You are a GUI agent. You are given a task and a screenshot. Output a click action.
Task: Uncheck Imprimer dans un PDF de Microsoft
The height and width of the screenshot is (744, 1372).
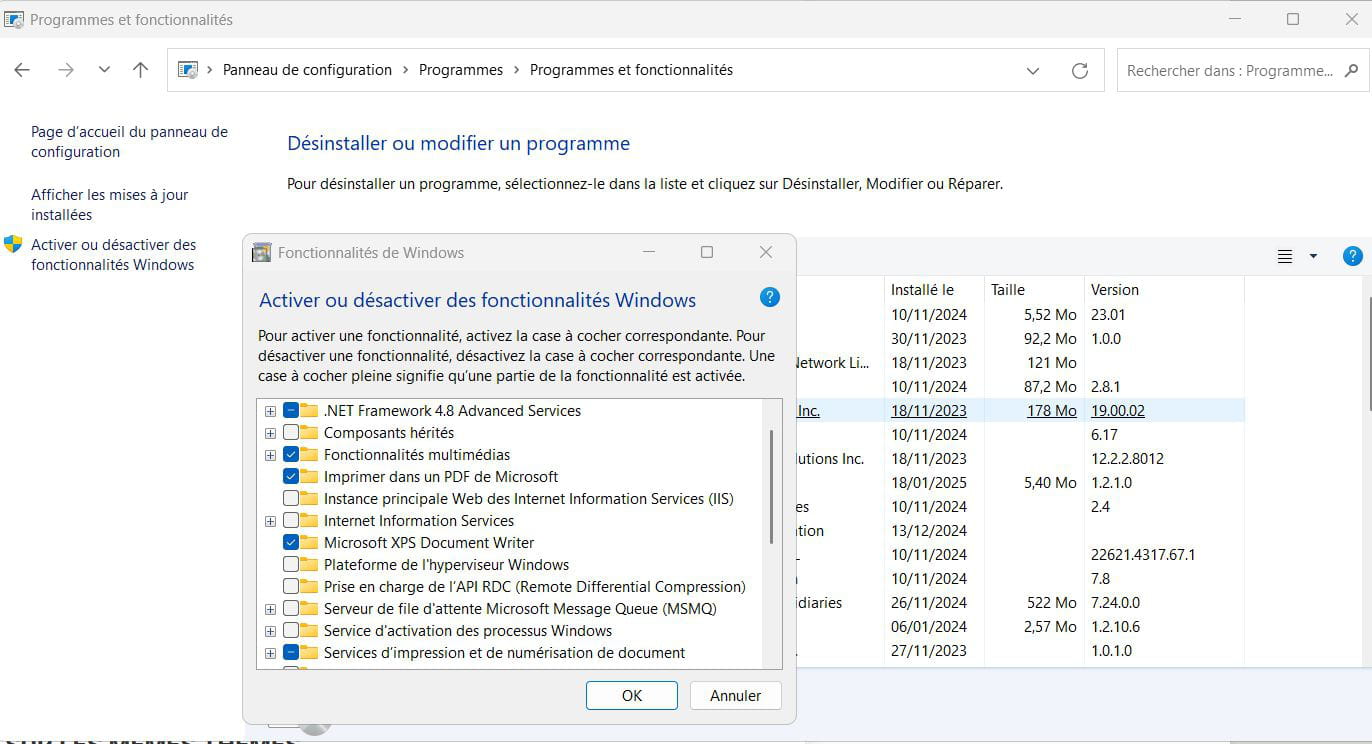tap(291, 477)
